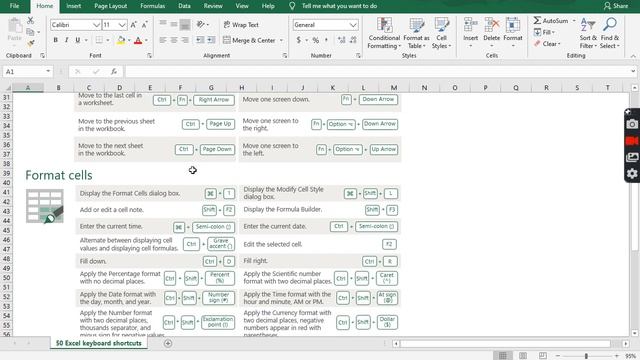Click the Copy icon in Clipboard
Viewport: 640px width, 360px height.
coord(30,32)
